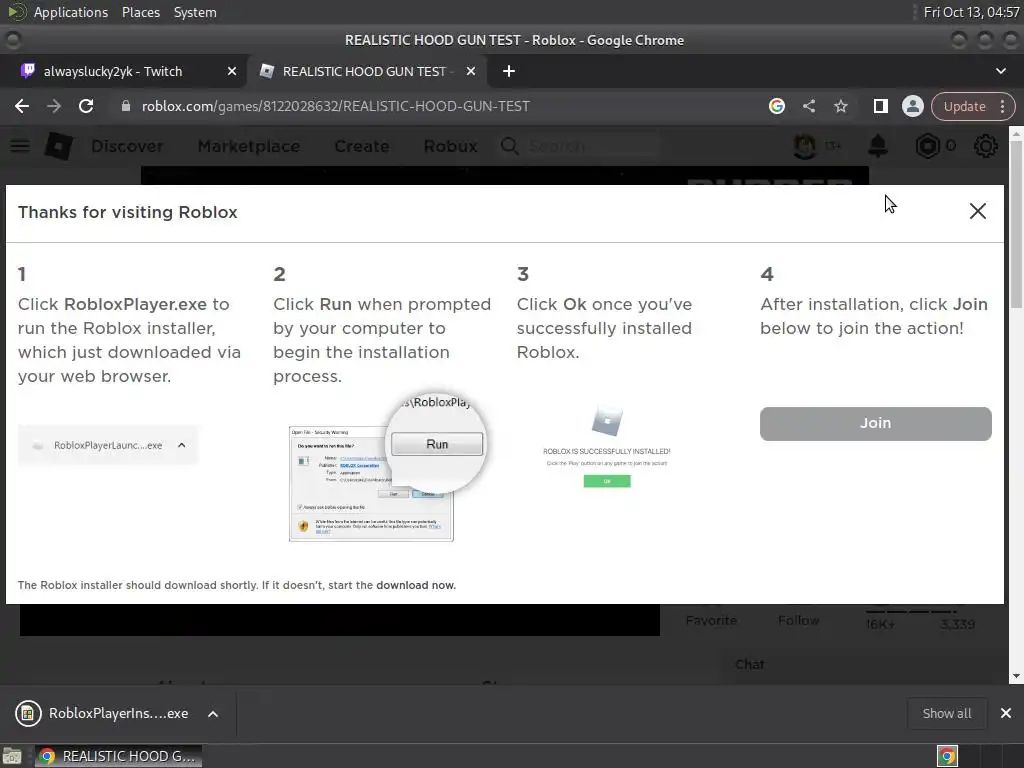1024x768 pixels.
Task: View site info via the lock icon
Action: 125,106
